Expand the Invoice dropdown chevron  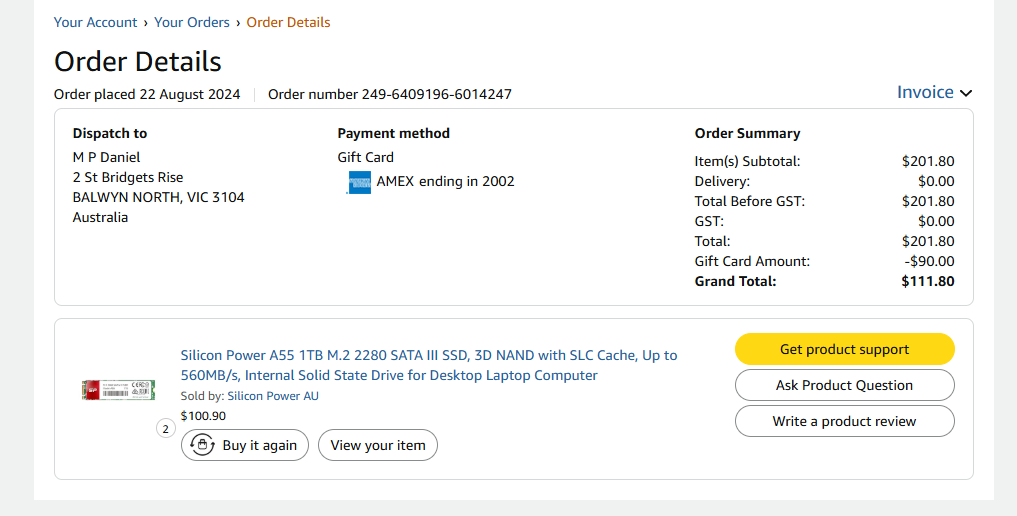tap(966, 93)
